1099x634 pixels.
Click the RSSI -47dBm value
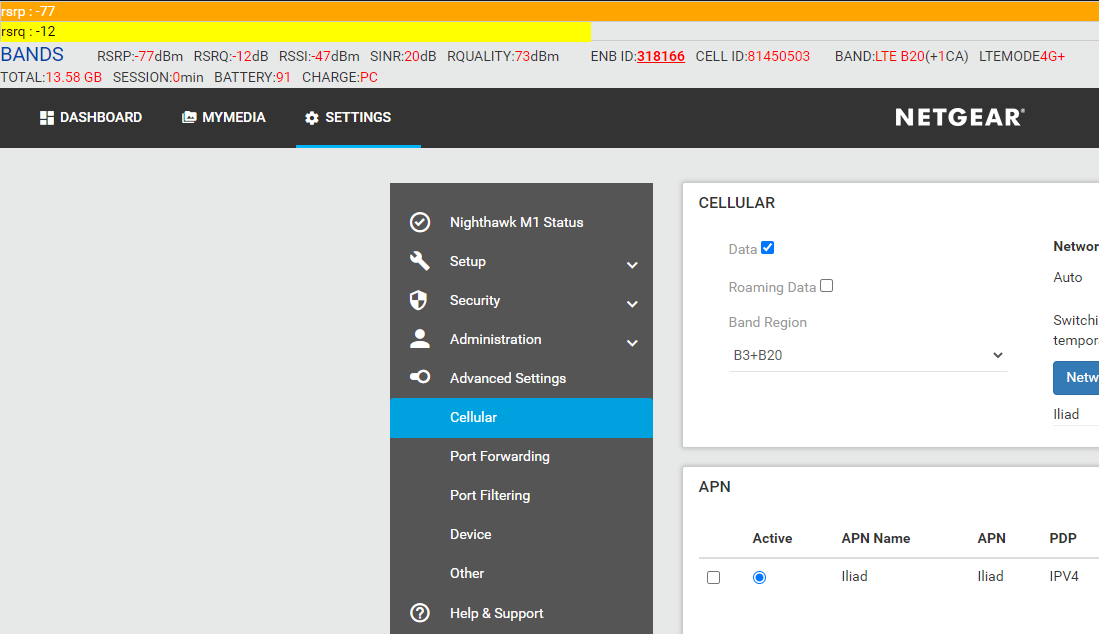(336, 56)
